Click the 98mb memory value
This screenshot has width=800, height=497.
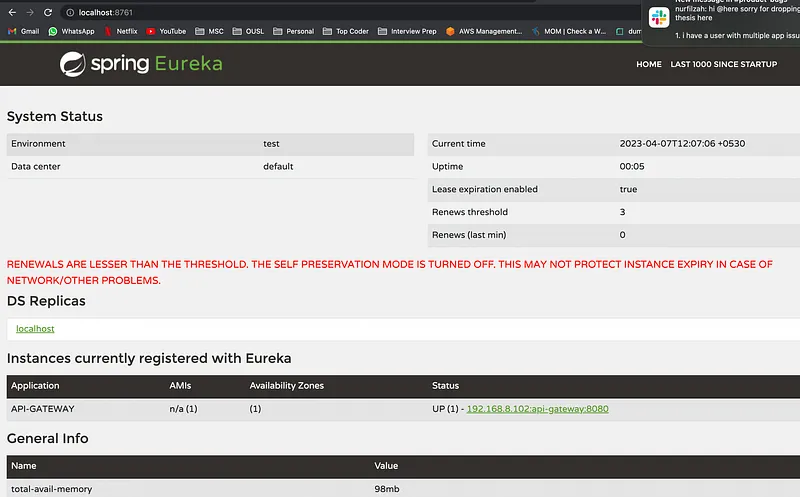[387, 489]
